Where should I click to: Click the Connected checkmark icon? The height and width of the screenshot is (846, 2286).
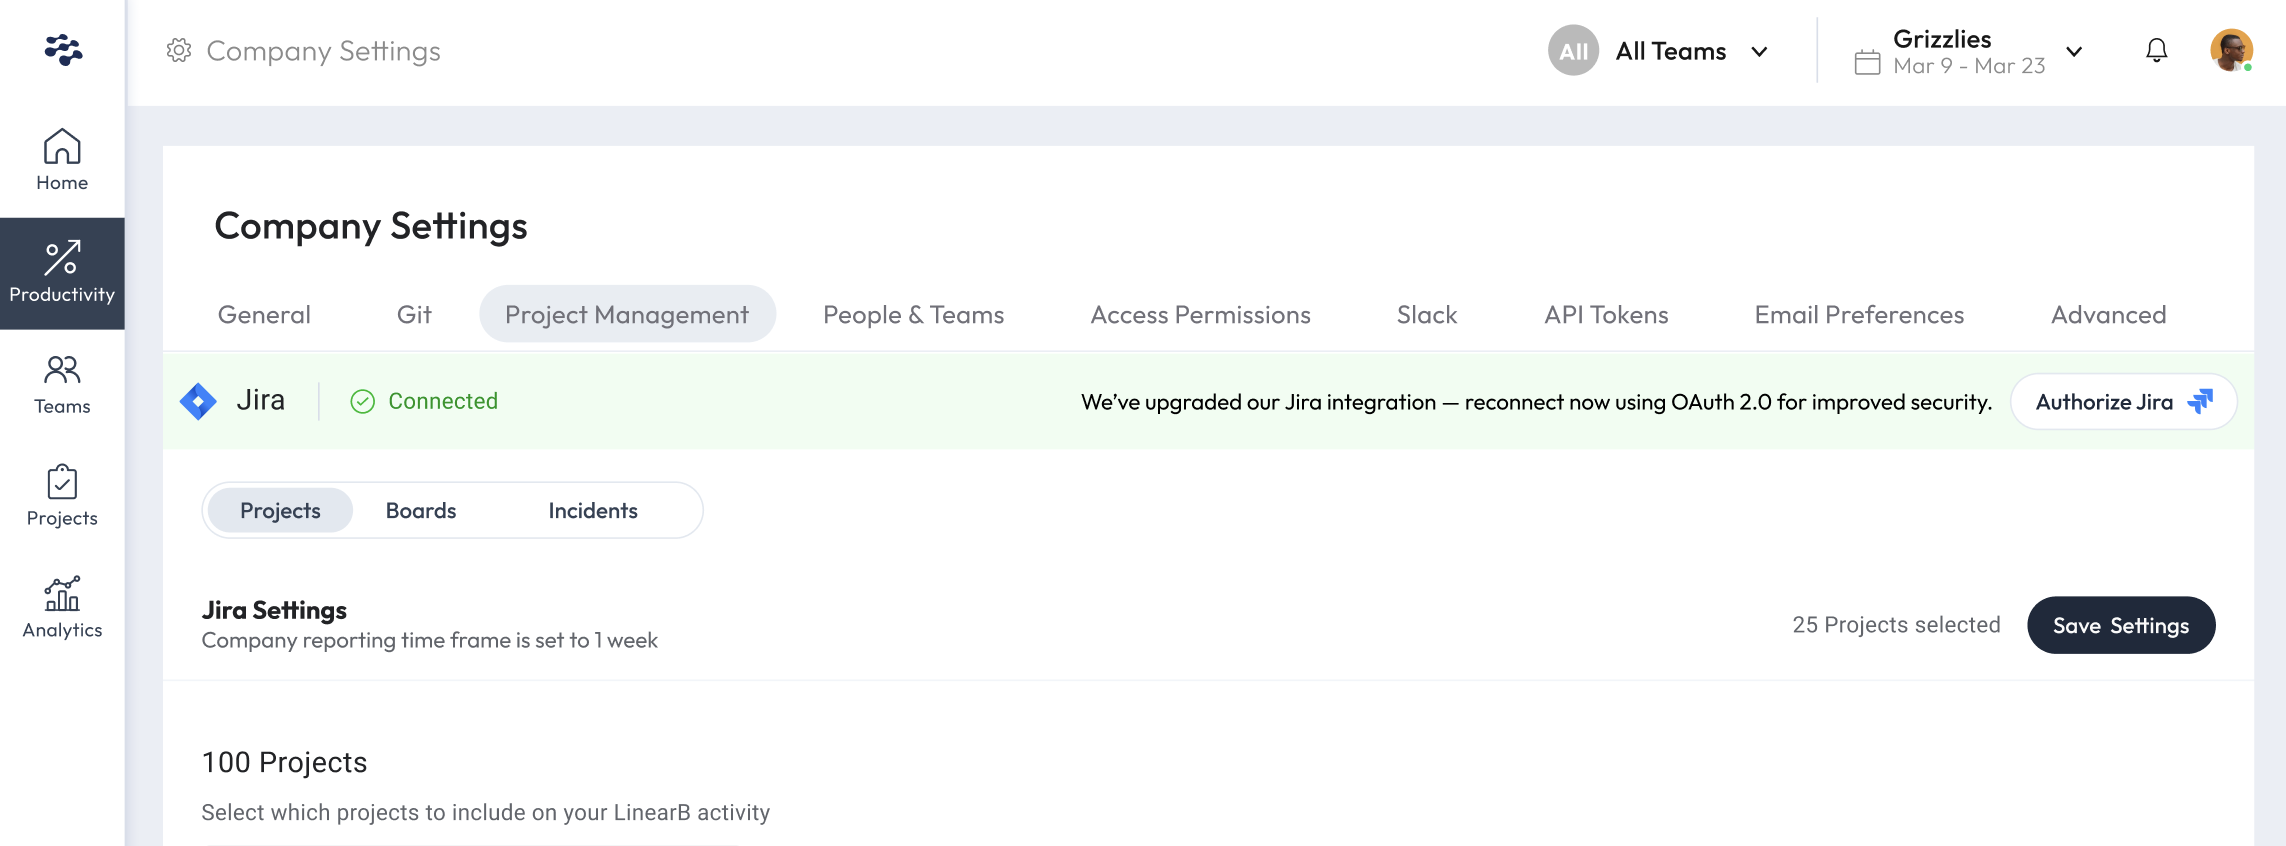pos(362,402)
